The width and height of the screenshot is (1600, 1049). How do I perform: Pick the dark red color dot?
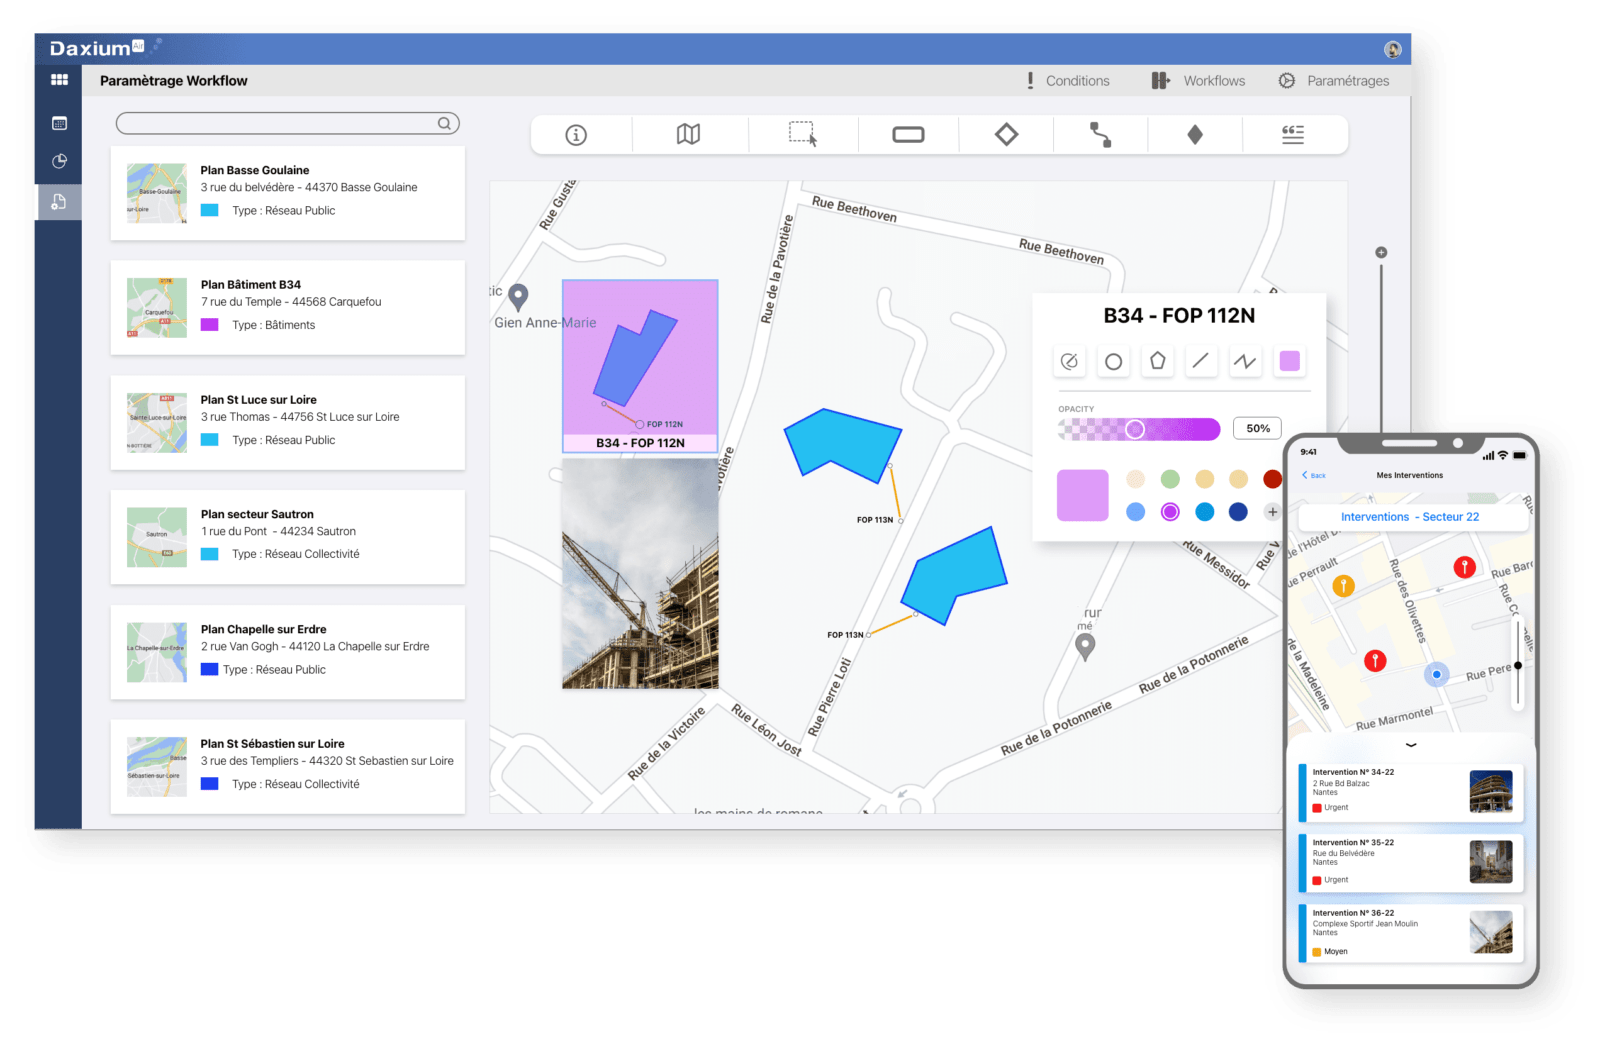pos(1272,479)
